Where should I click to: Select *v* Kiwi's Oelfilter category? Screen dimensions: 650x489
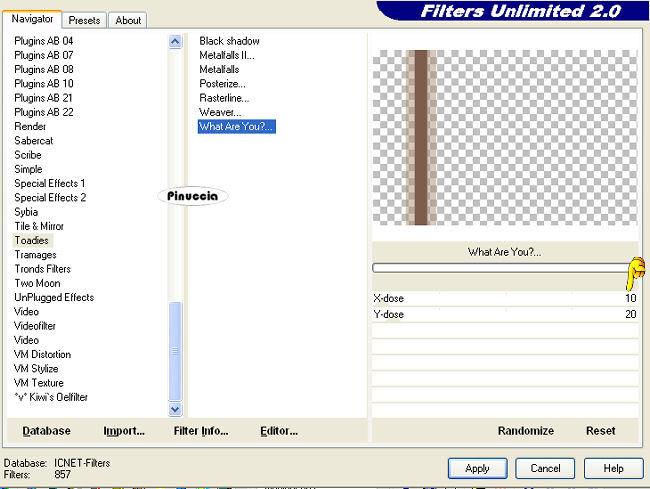(x=51, y=397)
